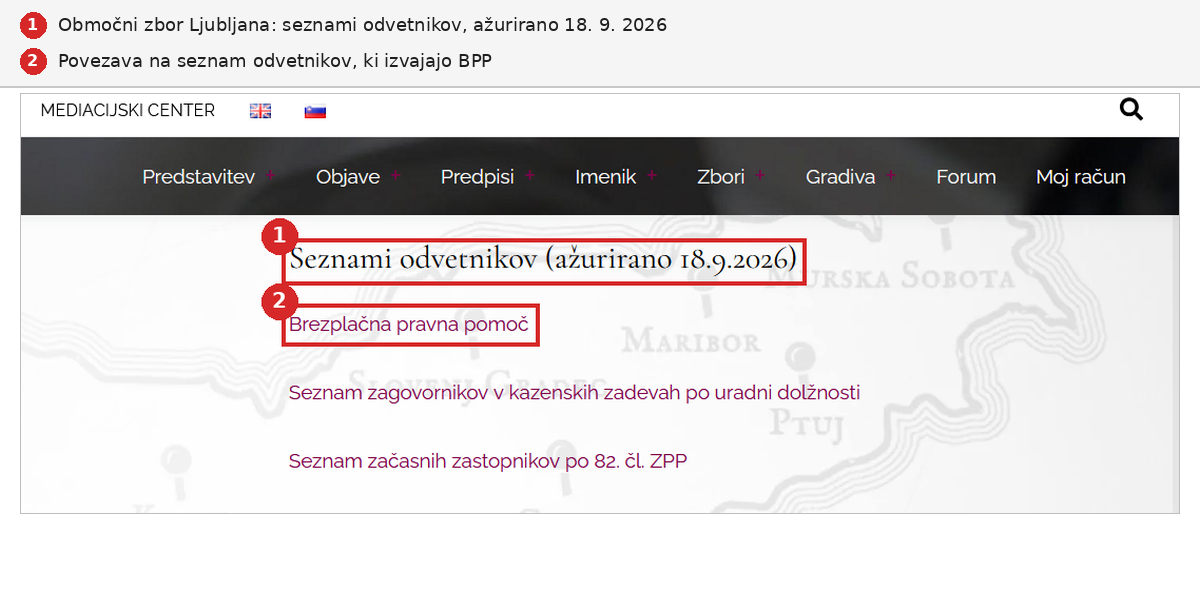Switch language via the UK flag
The image size is (1200, 600).
260,111
